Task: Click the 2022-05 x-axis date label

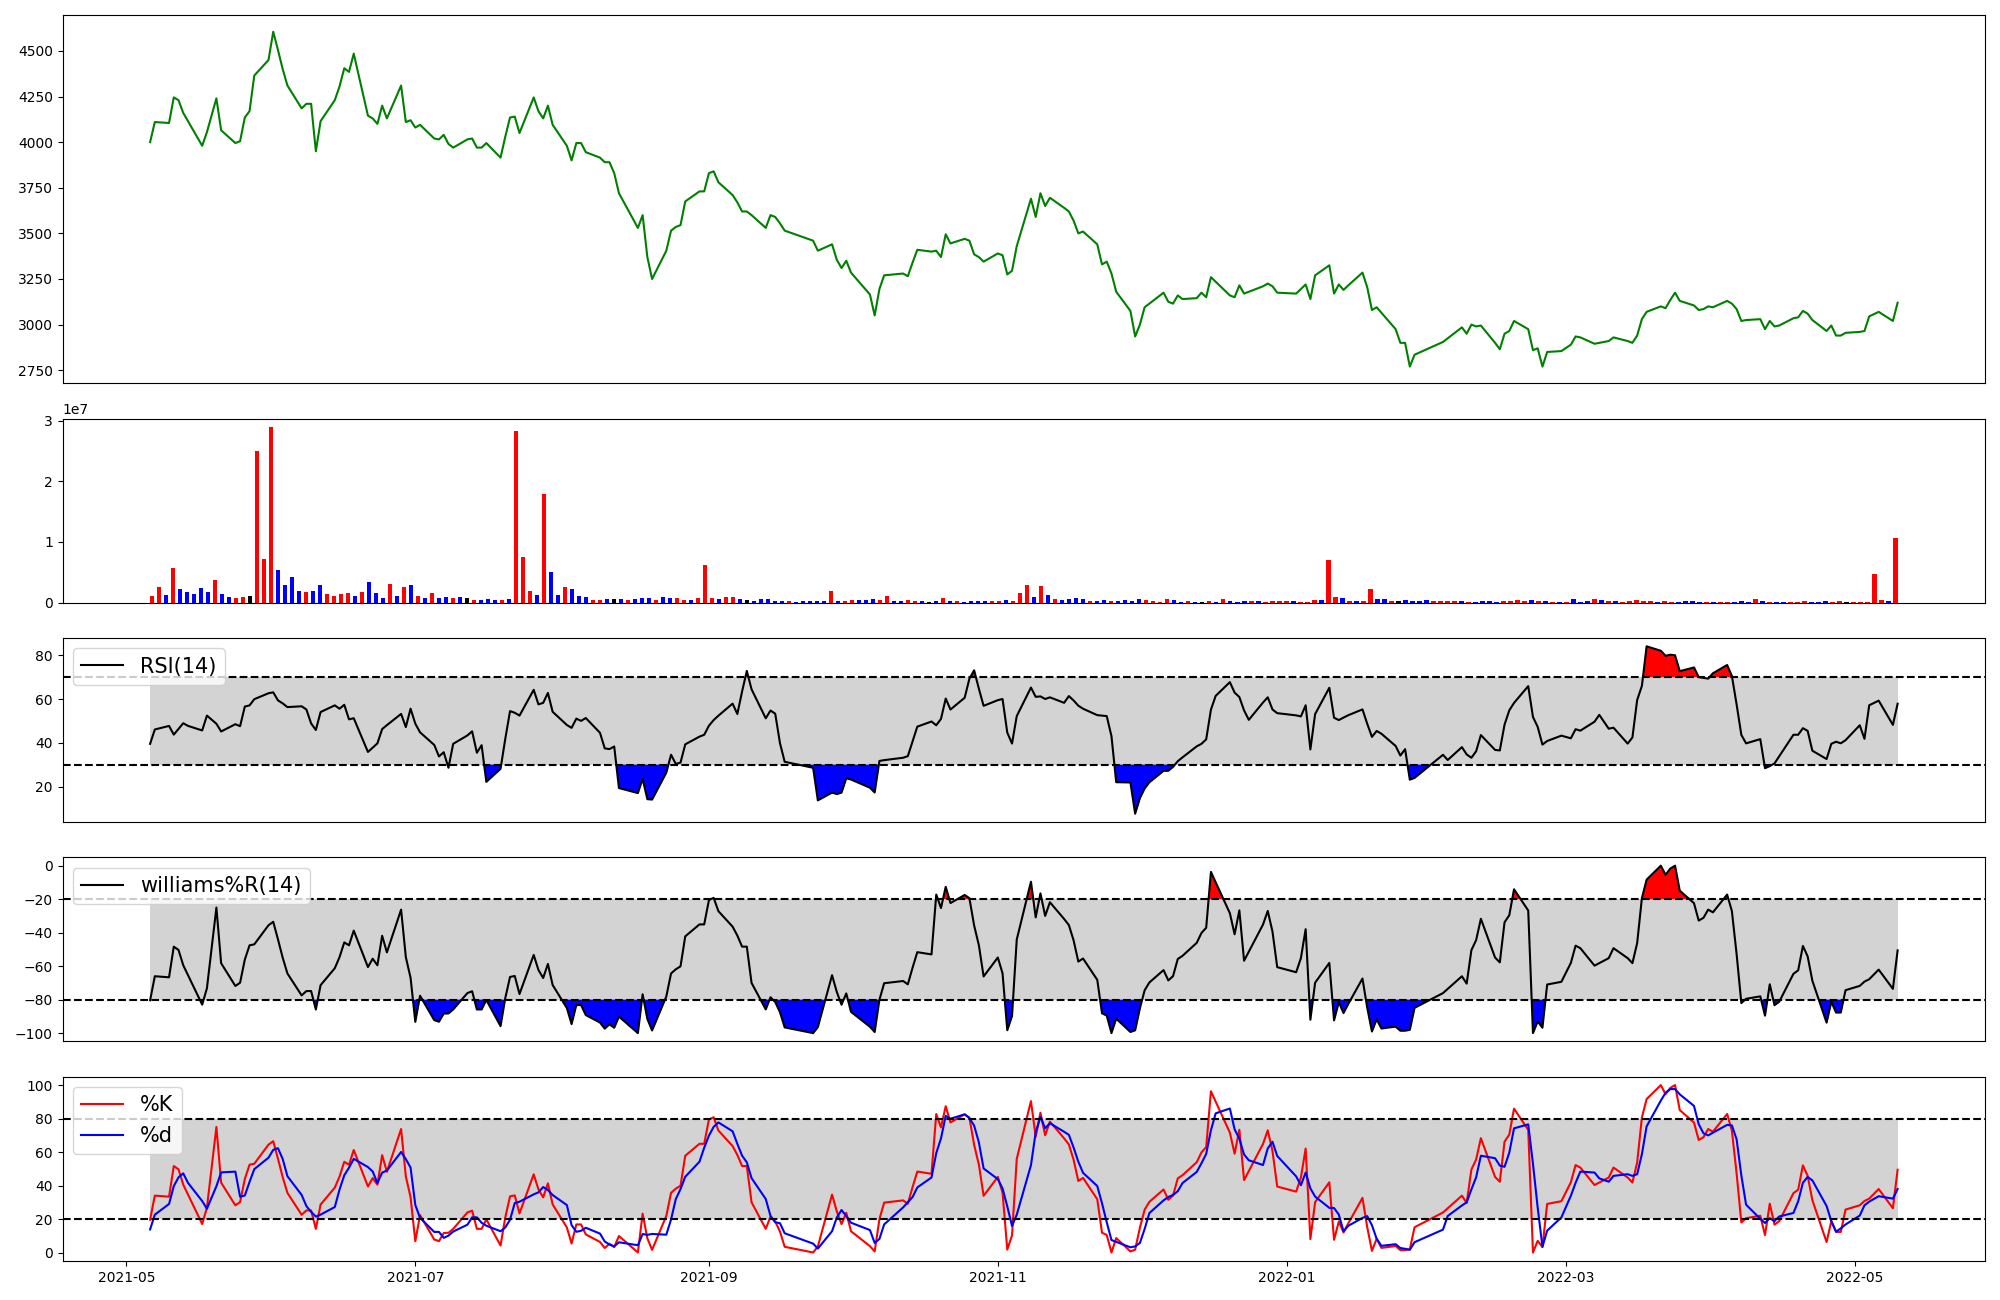Action: coord(1854,1277)
